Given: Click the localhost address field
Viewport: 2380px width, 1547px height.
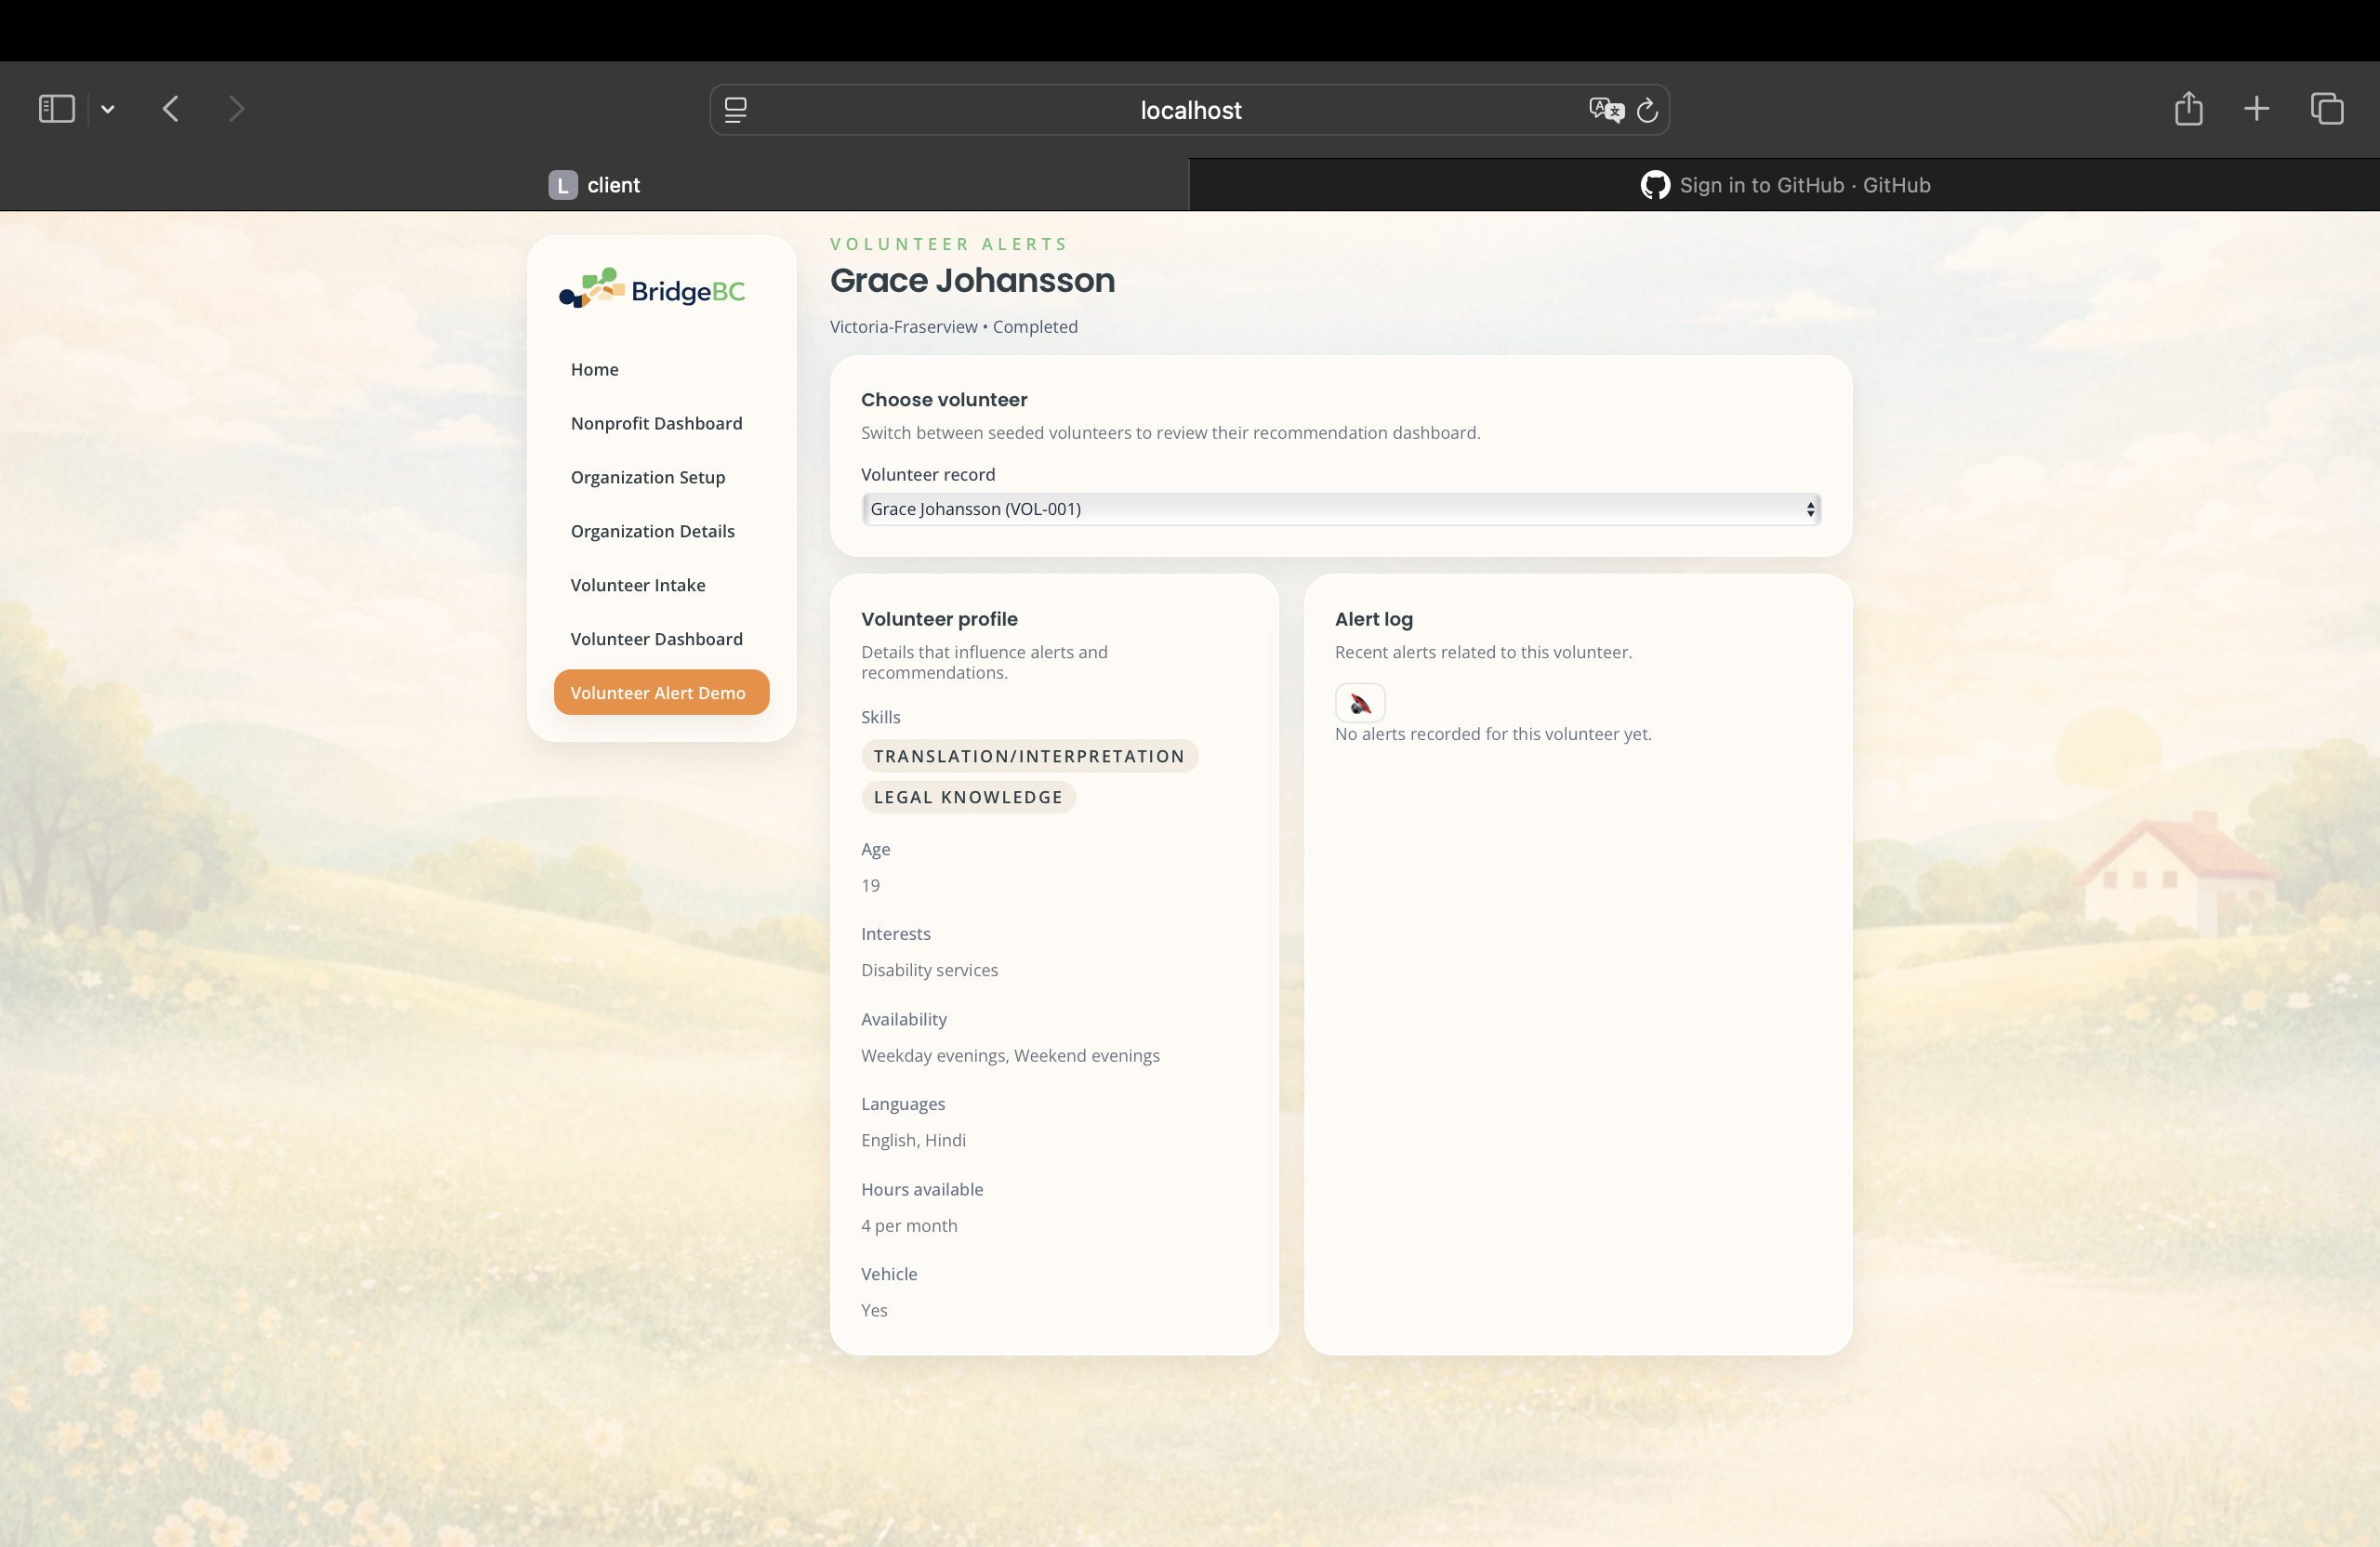Looking at the screenshot, I should (1190, 110).
